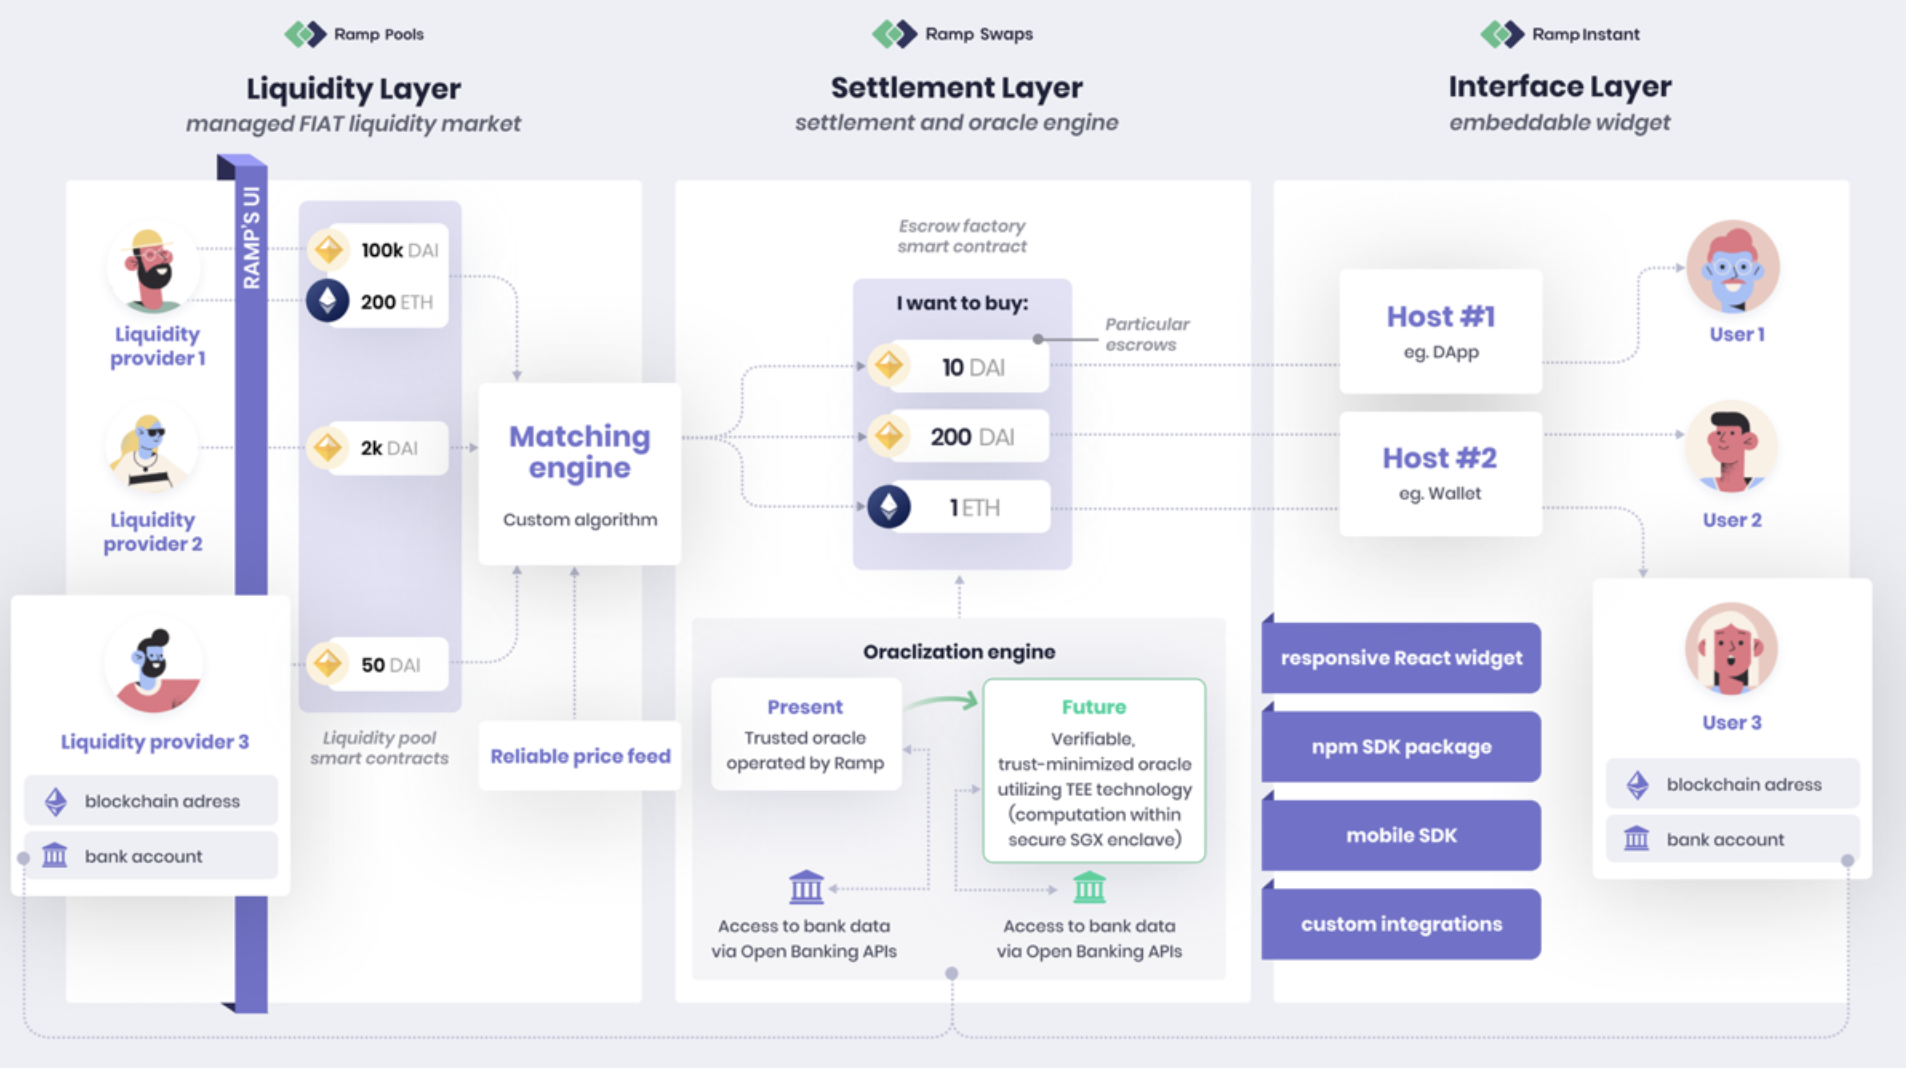Select User 1's avatar
Viewport: 1906px width, 1068px height.
tap(1733, 268)
